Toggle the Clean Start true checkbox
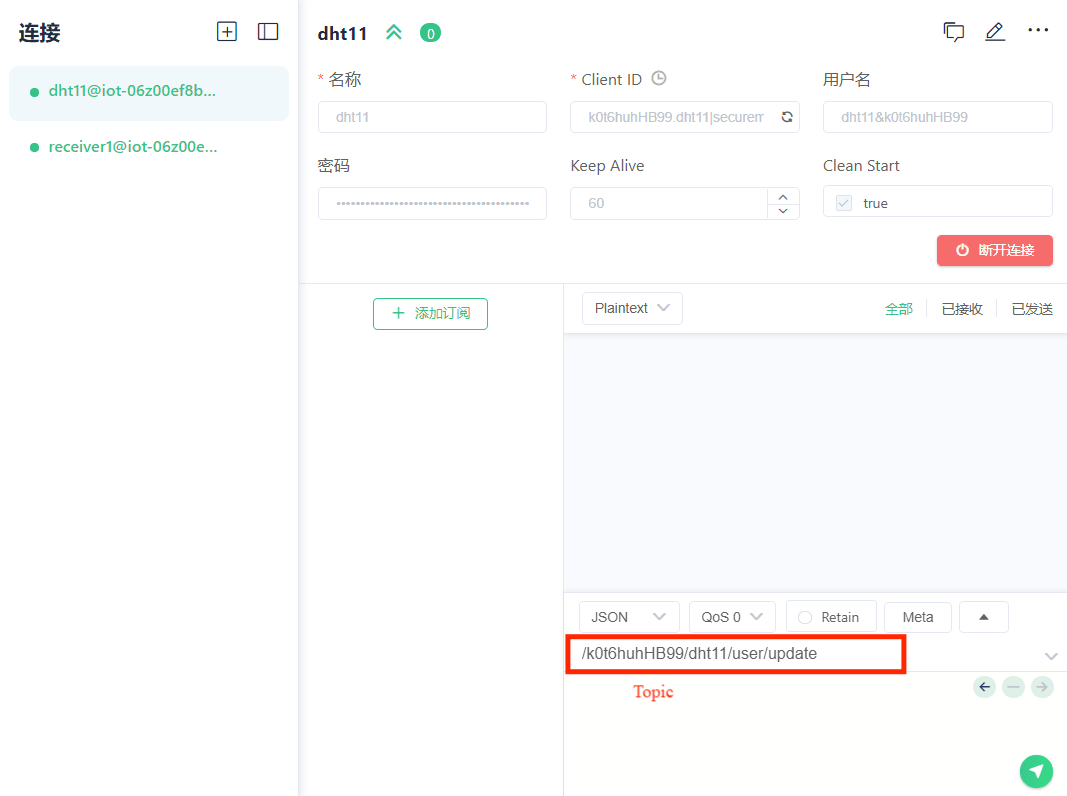The width and height of the screenshot is (1067, 796). 844,203
